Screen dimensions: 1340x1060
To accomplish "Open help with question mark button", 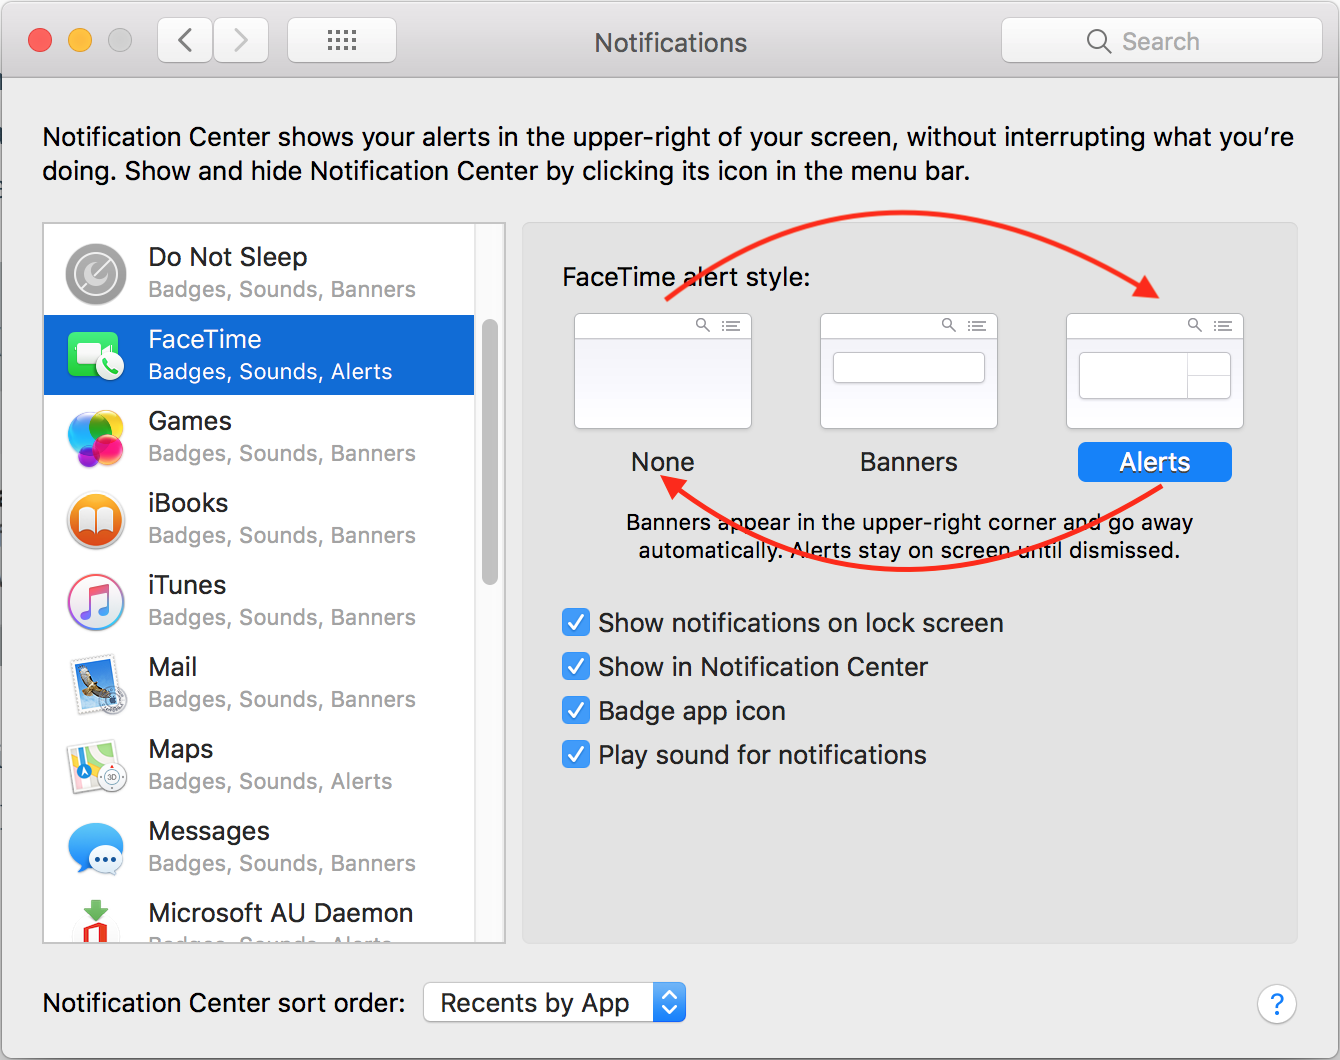I will (x=1276, y=1003).
